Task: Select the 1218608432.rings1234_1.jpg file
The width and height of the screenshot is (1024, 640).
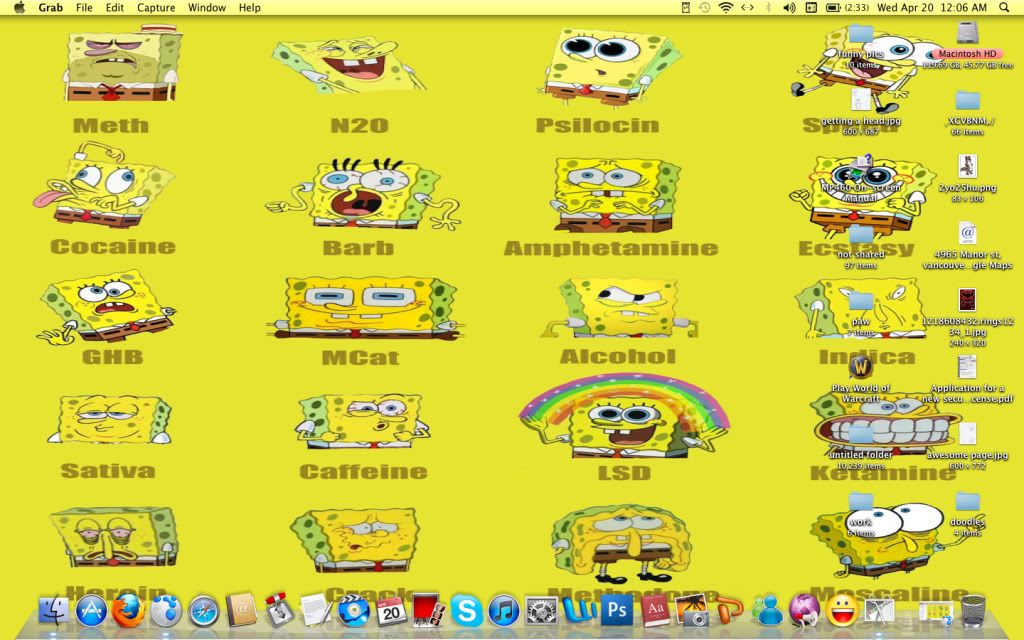Action: tap(967, 300)
